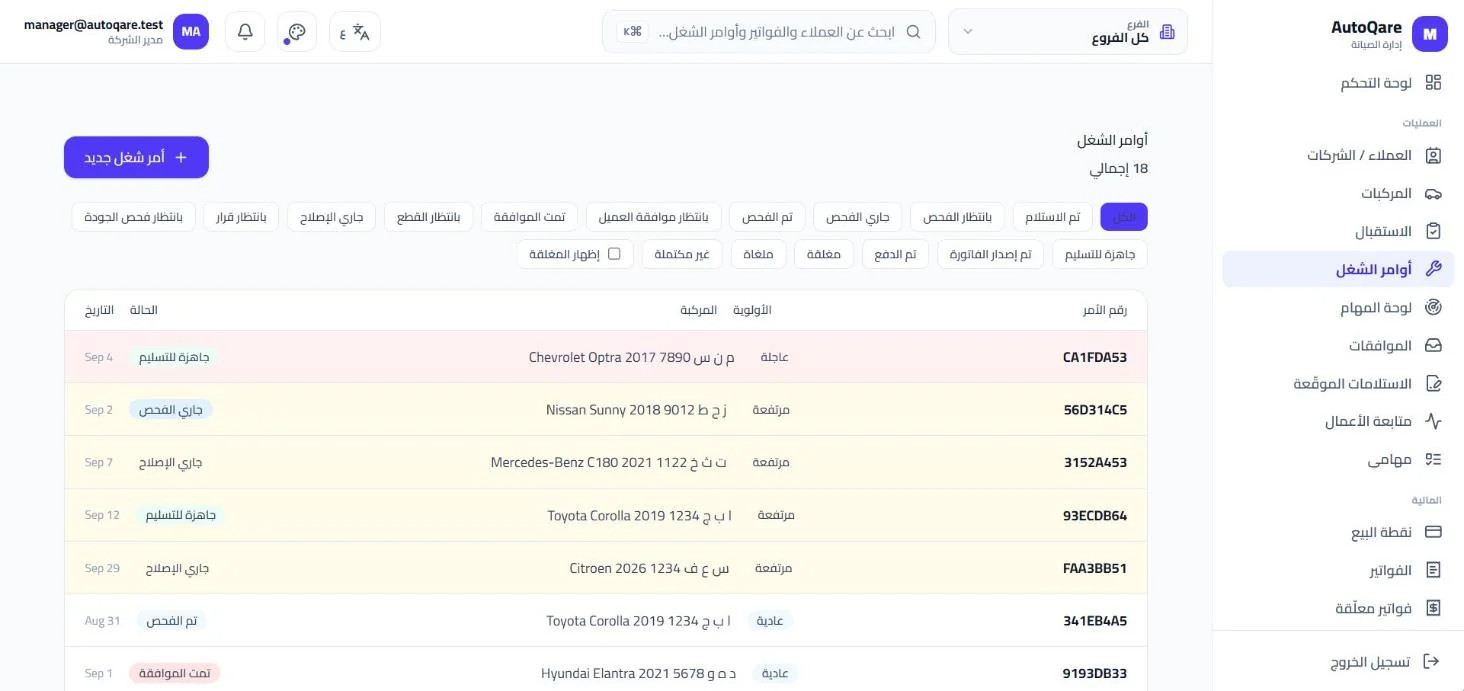Open work order FAA3BB51
The height and width of the screenshot is (691, 1464).
point(605,568)
